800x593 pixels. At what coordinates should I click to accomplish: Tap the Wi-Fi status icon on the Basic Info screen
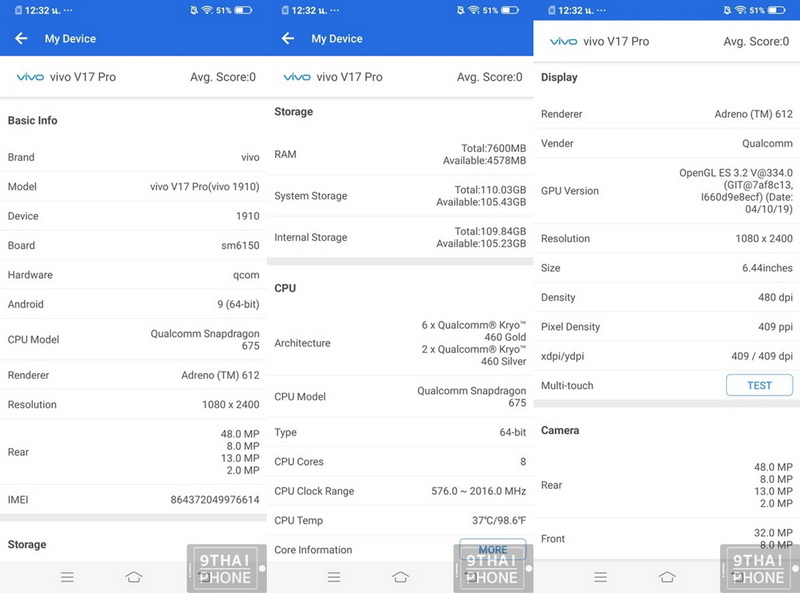pos(207,10)
